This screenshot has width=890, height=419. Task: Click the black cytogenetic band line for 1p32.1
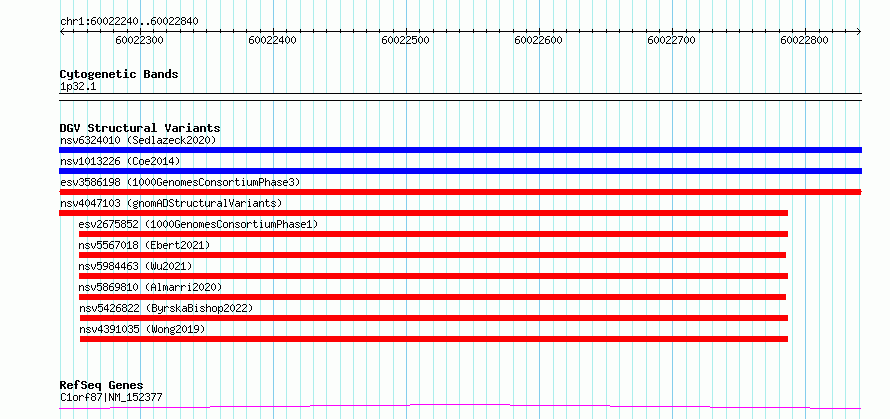tap(460, 97)
